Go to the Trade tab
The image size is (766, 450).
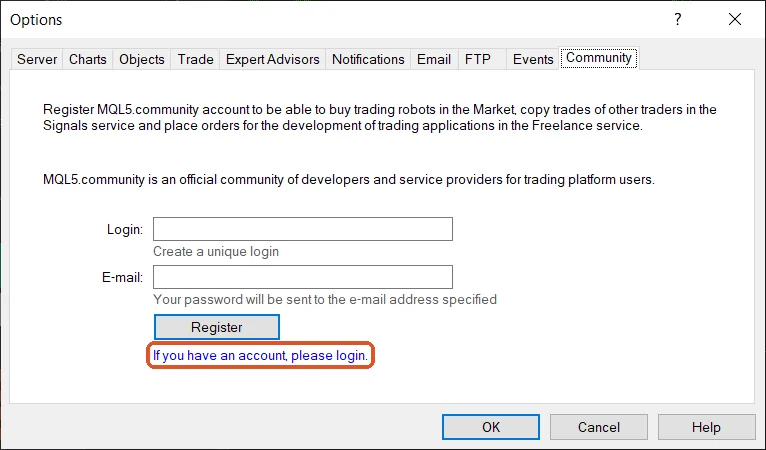(195, 59)
